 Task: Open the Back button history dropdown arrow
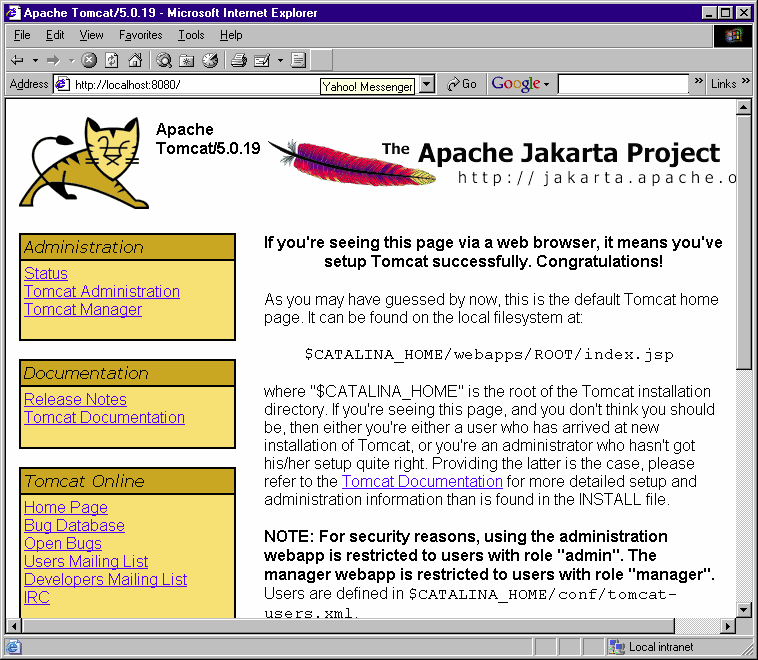35,60
